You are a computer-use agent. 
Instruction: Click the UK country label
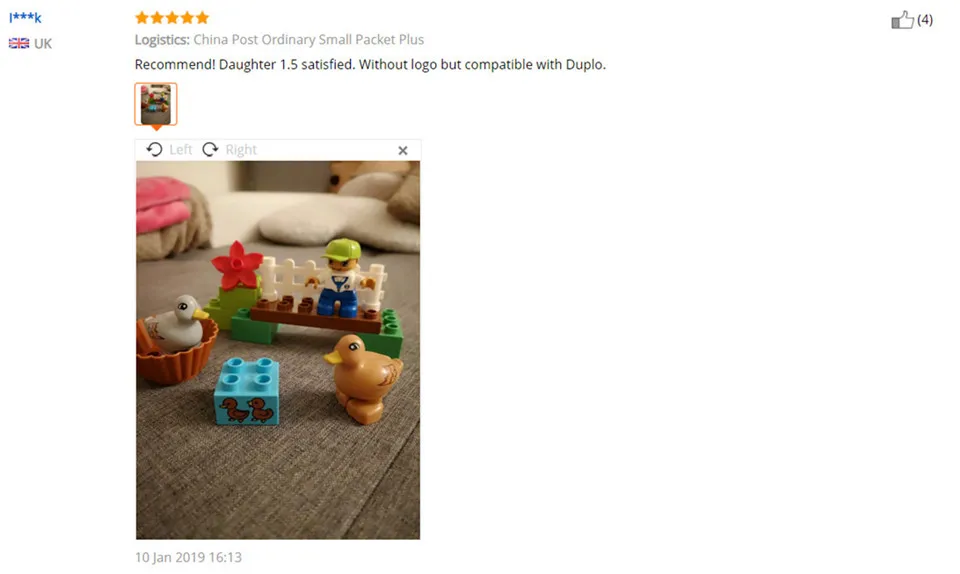pyautogui.click(x=43, y=43)
